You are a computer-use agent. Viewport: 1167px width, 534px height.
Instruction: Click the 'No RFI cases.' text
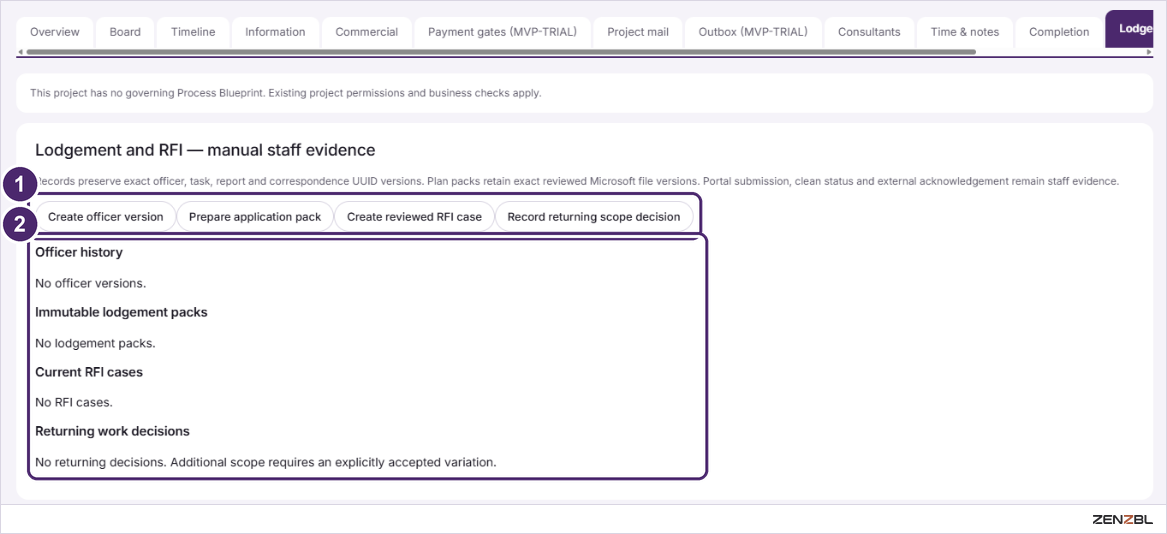tap(74, 402)
